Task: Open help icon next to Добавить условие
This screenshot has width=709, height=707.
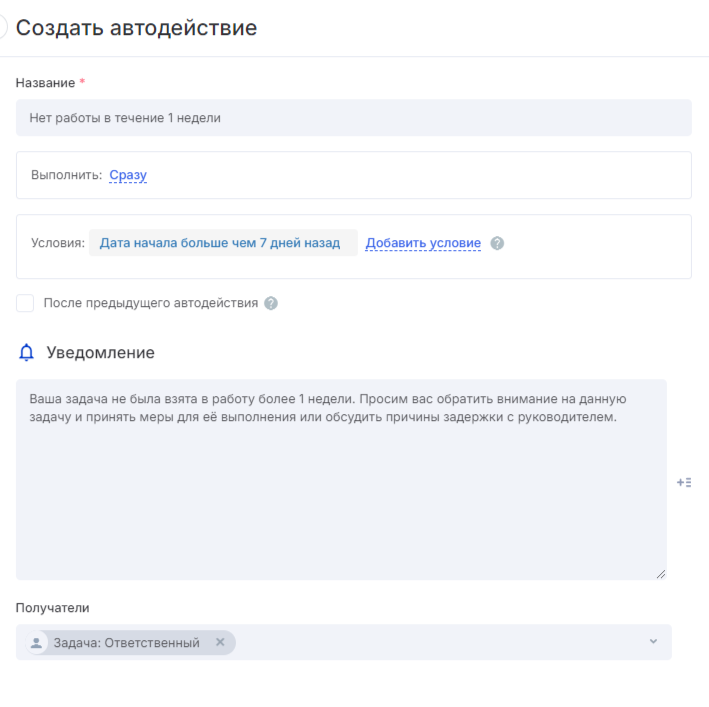Action: [498, 243]
